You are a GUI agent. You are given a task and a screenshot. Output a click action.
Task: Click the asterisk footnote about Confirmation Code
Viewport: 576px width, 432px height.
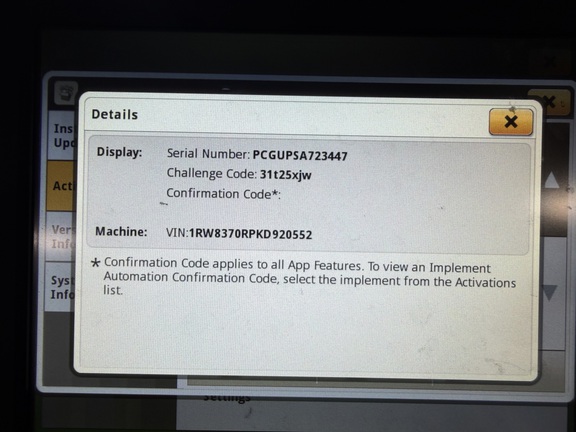click(304, 276)
